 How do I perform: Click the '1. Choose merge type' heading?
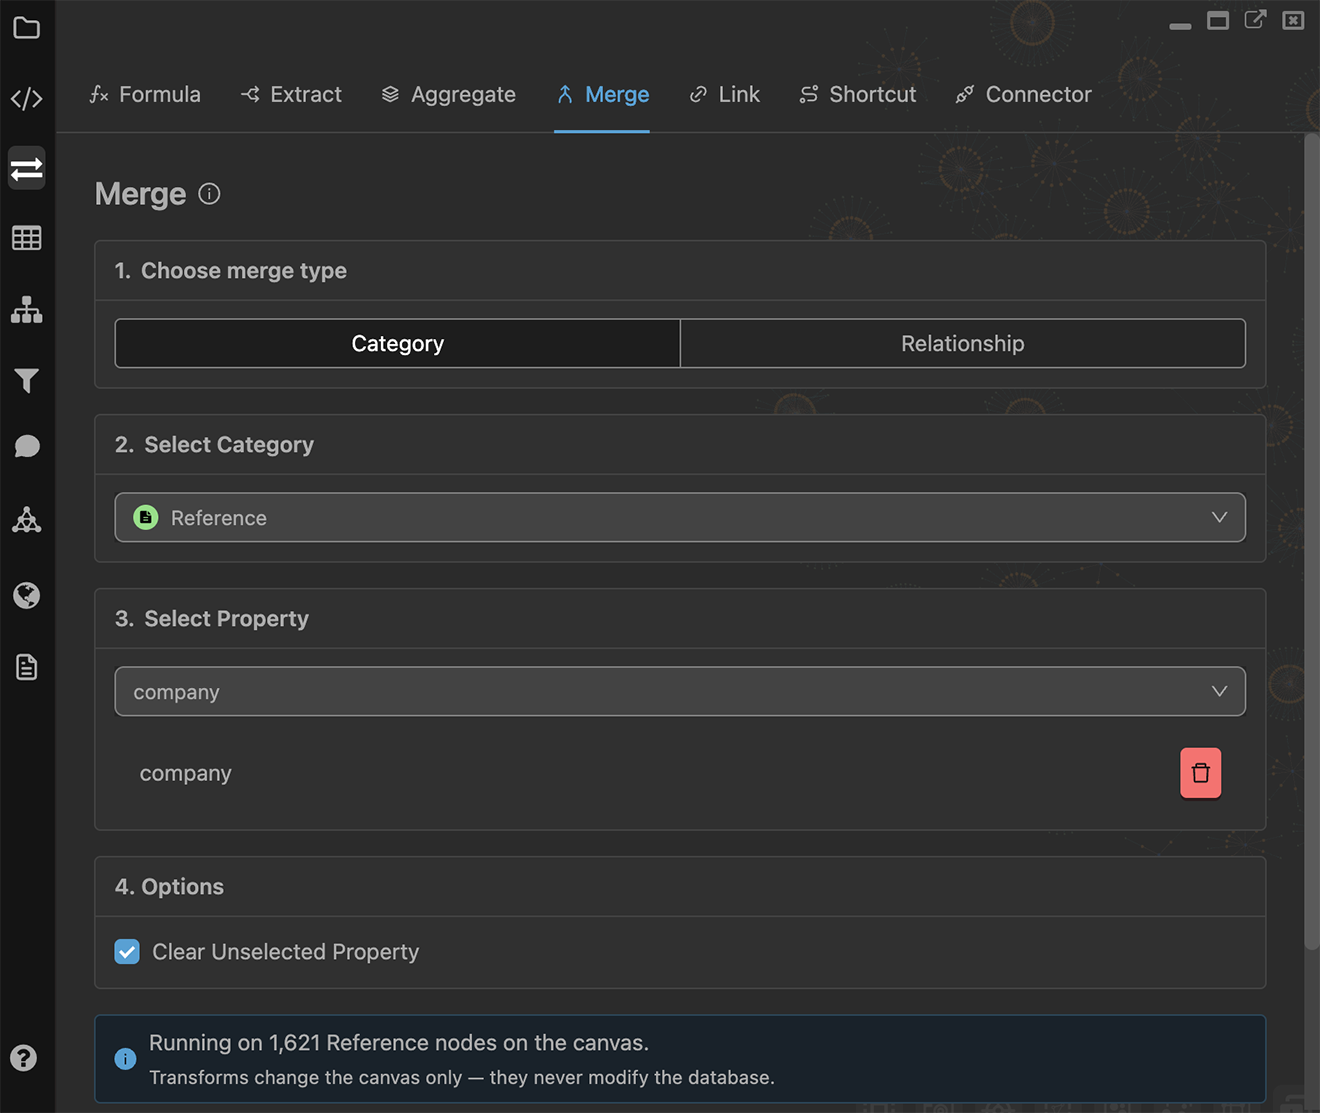point(231,271)
